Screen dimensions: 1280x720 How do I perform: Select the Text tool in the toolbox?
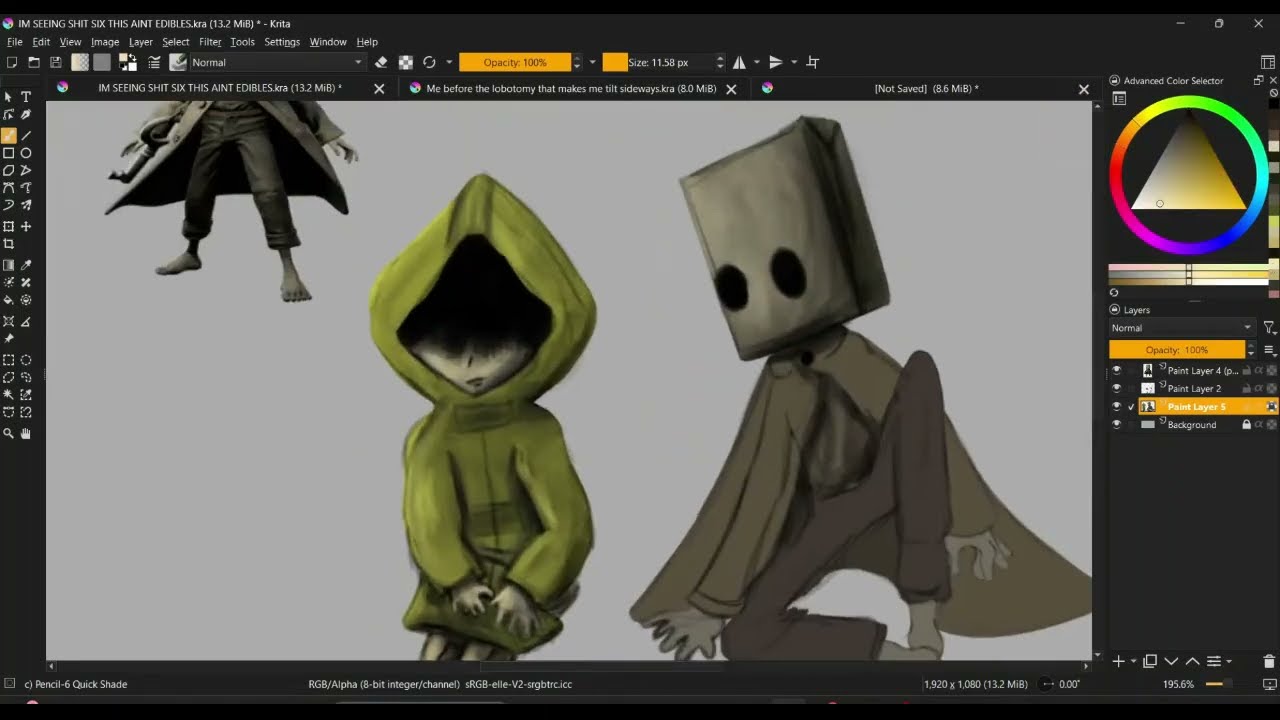click(26, 97)
